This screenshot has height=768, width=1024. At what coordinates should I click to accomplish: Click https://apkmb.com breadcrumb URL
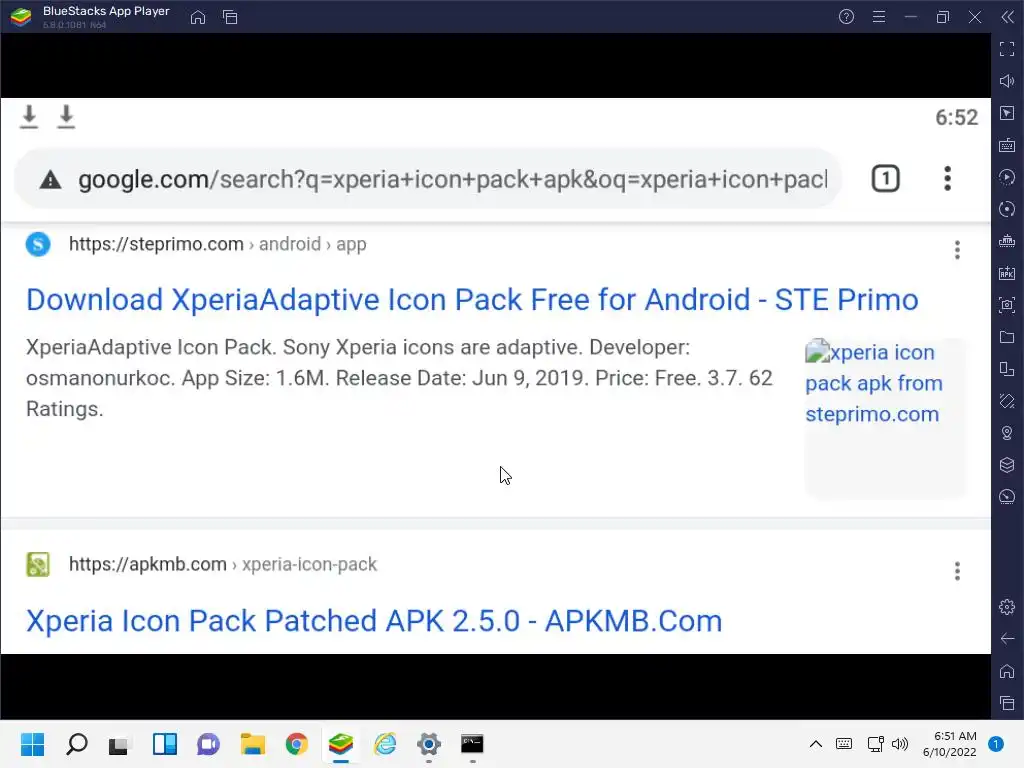pos(148,564)
